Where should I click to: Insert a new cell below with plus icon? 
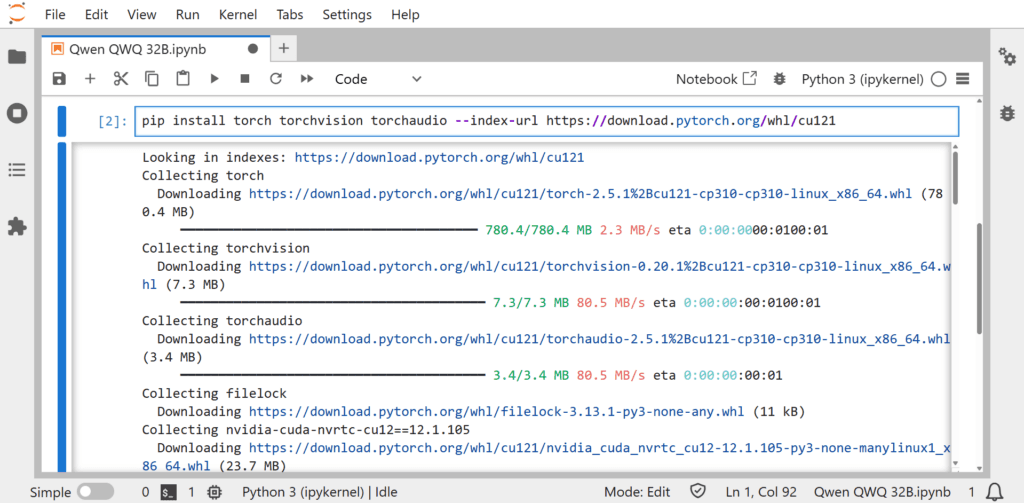tap(90, 79)
